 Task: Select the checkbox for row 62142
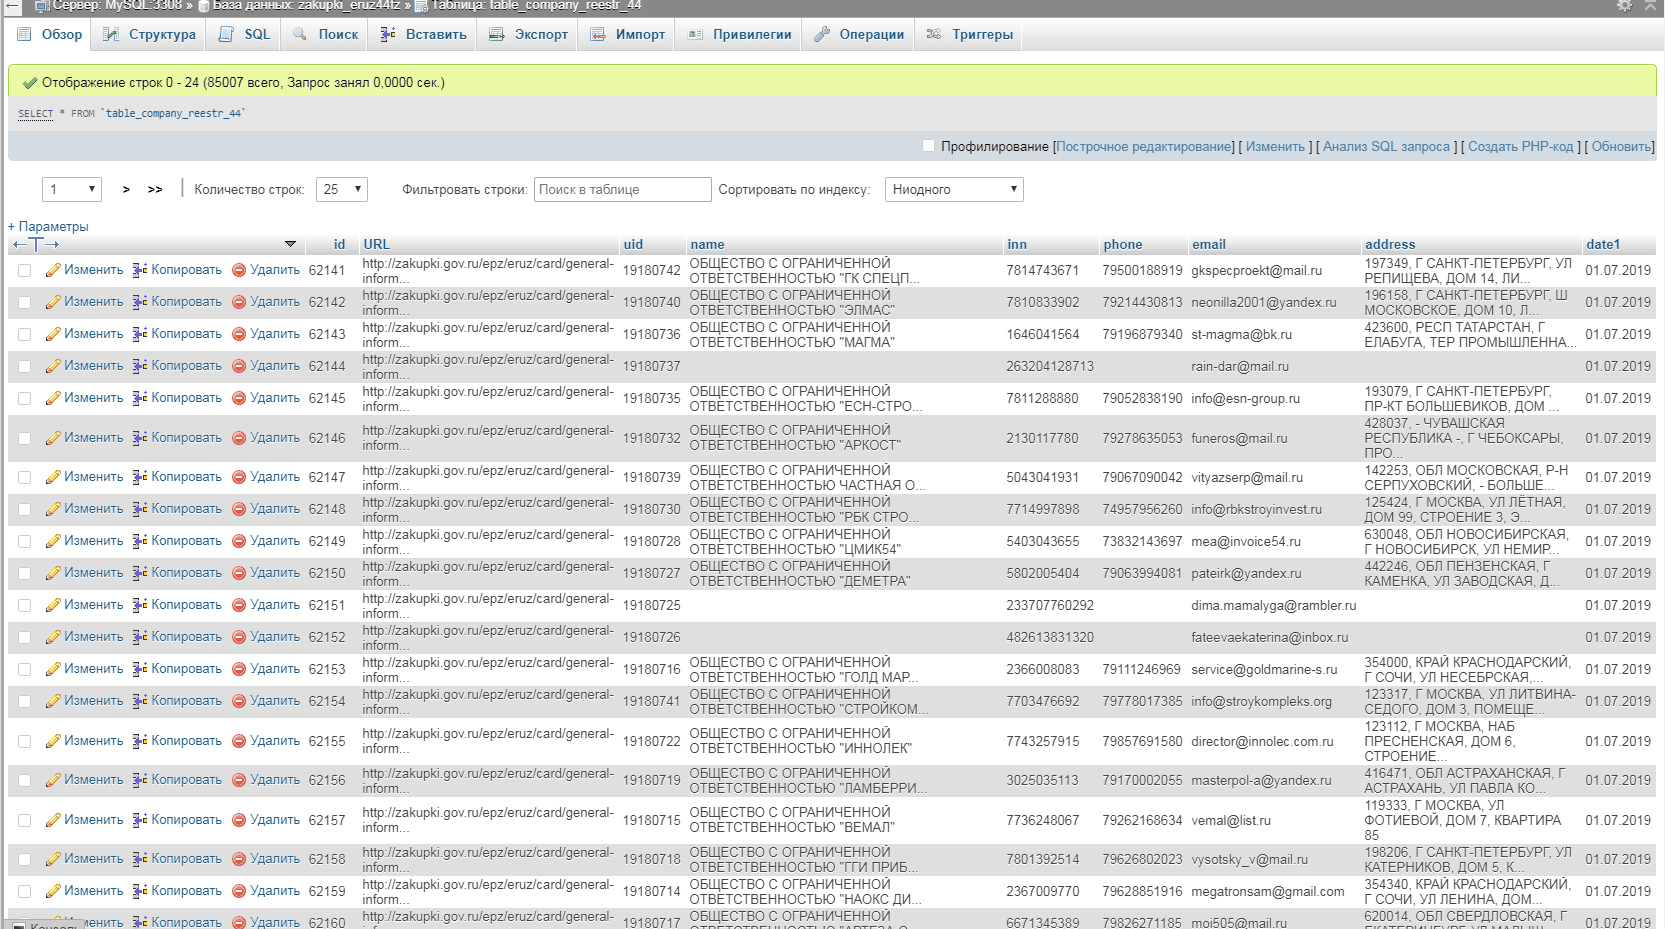[25, 302]
